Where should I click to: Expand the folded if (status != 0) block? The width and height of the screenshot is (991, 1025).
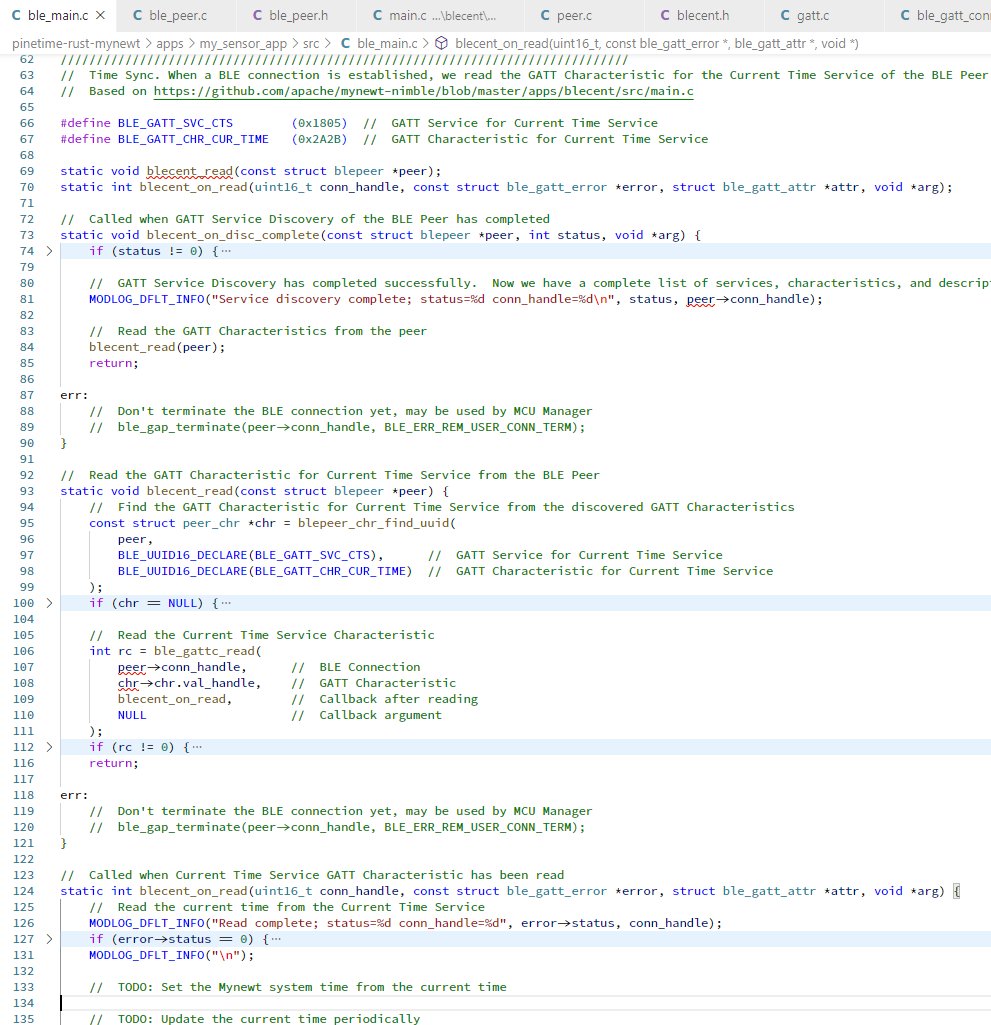pos(49,251)
